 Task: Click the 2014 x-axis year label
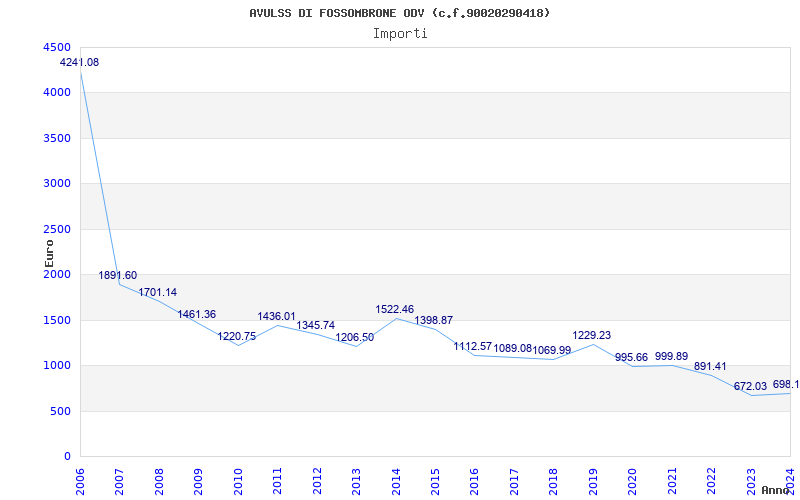click(x=395, y=482)
